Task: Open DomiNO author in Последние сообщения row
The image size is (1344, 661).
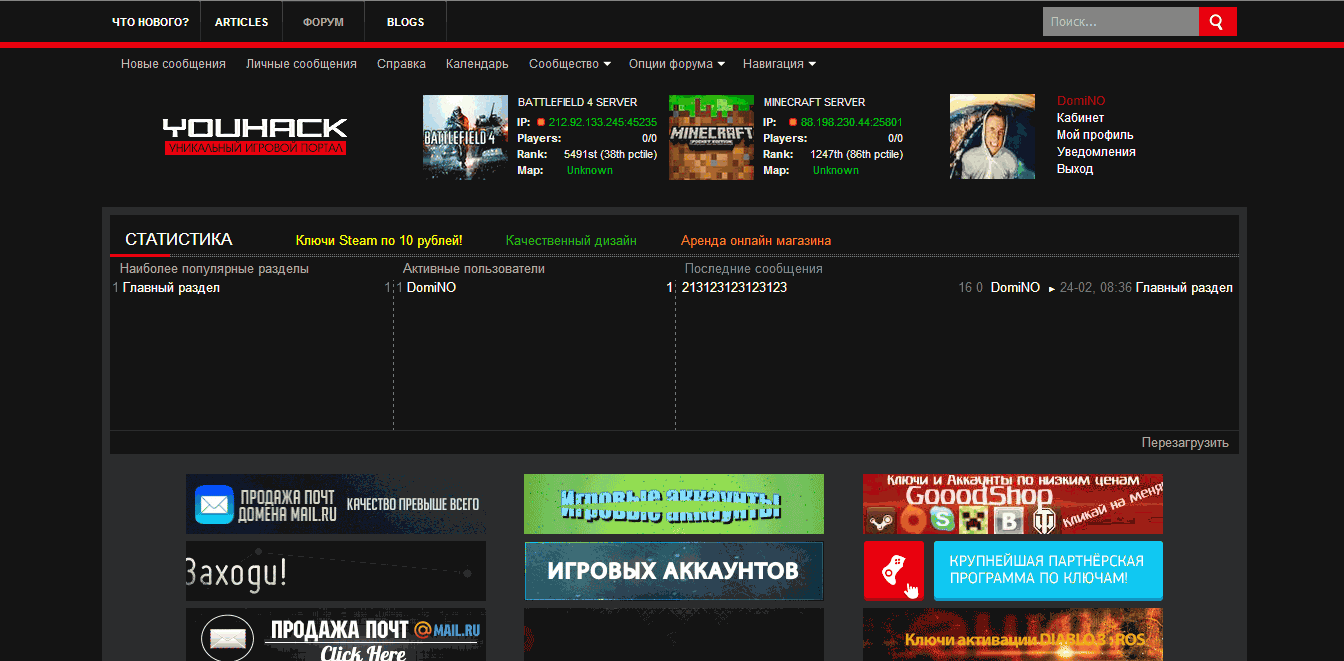Action: point(1015,288)
